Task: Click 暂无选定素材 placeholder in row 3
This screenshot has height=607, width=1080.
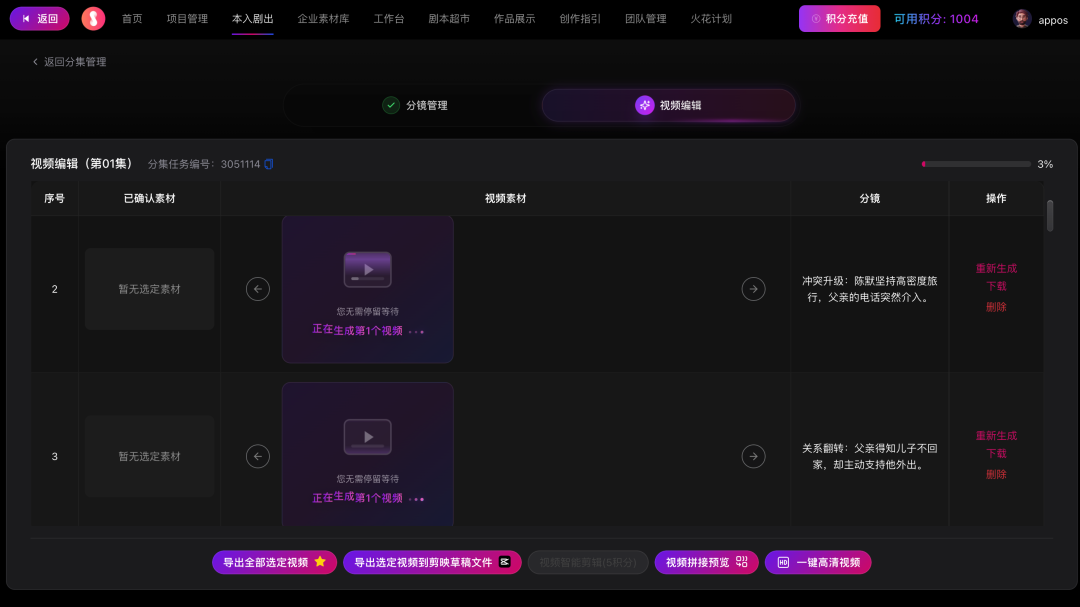Action: click(149, 456)
